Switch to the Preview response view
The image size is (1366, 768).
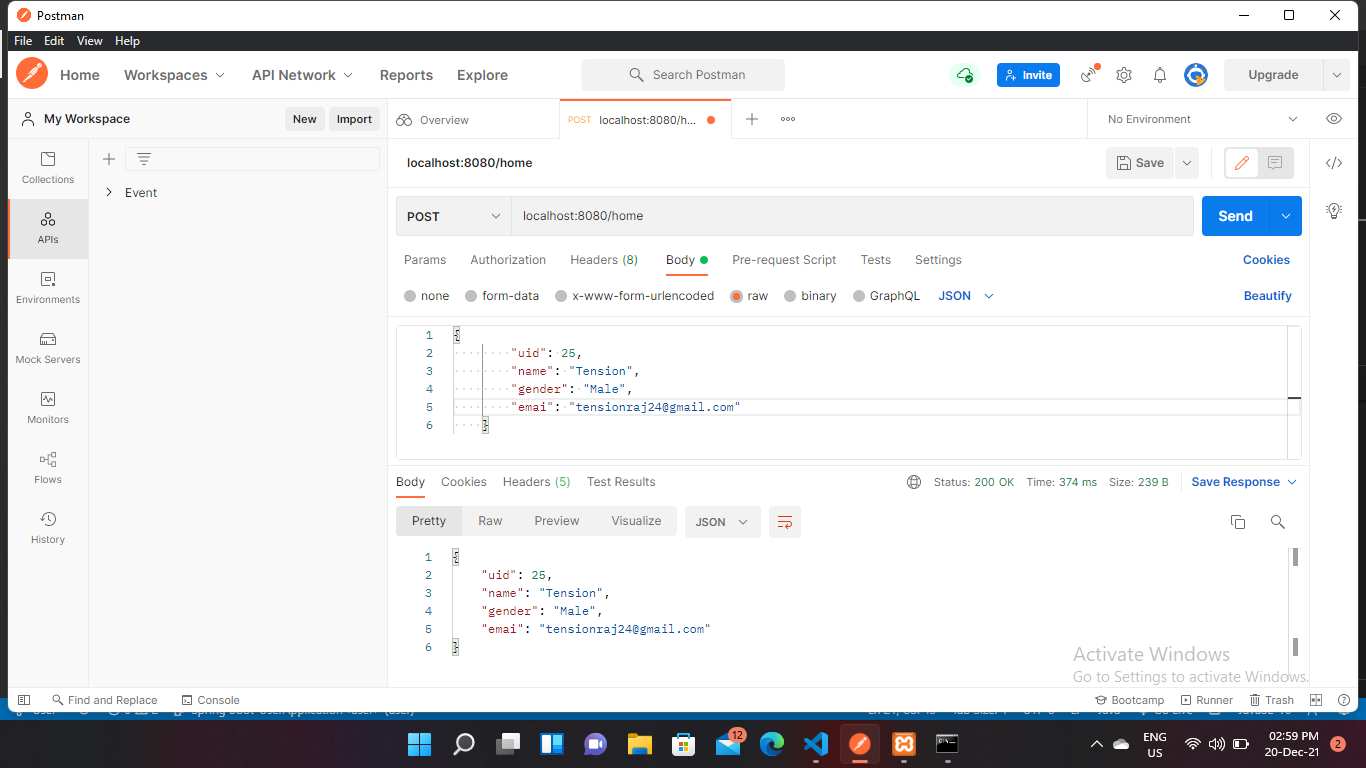pos(556,520)
